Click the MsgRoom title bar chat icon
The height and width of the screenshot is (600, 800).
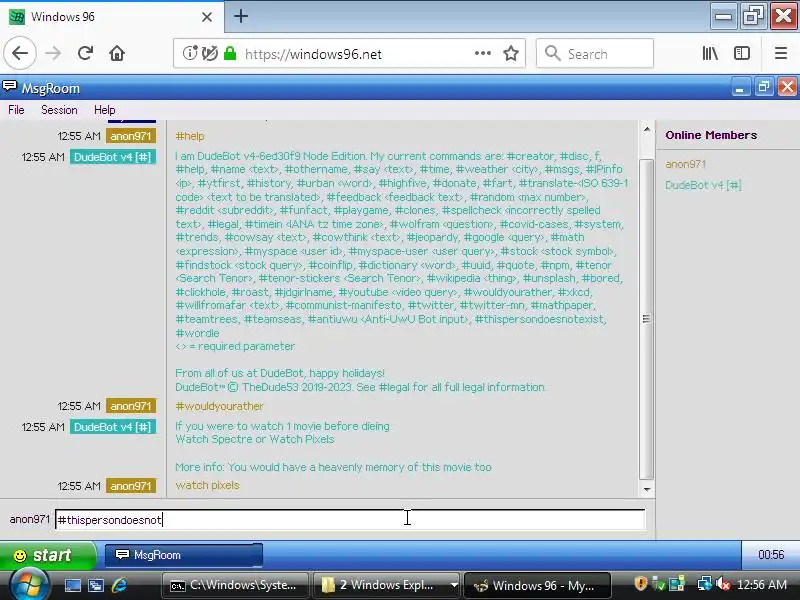10,87
